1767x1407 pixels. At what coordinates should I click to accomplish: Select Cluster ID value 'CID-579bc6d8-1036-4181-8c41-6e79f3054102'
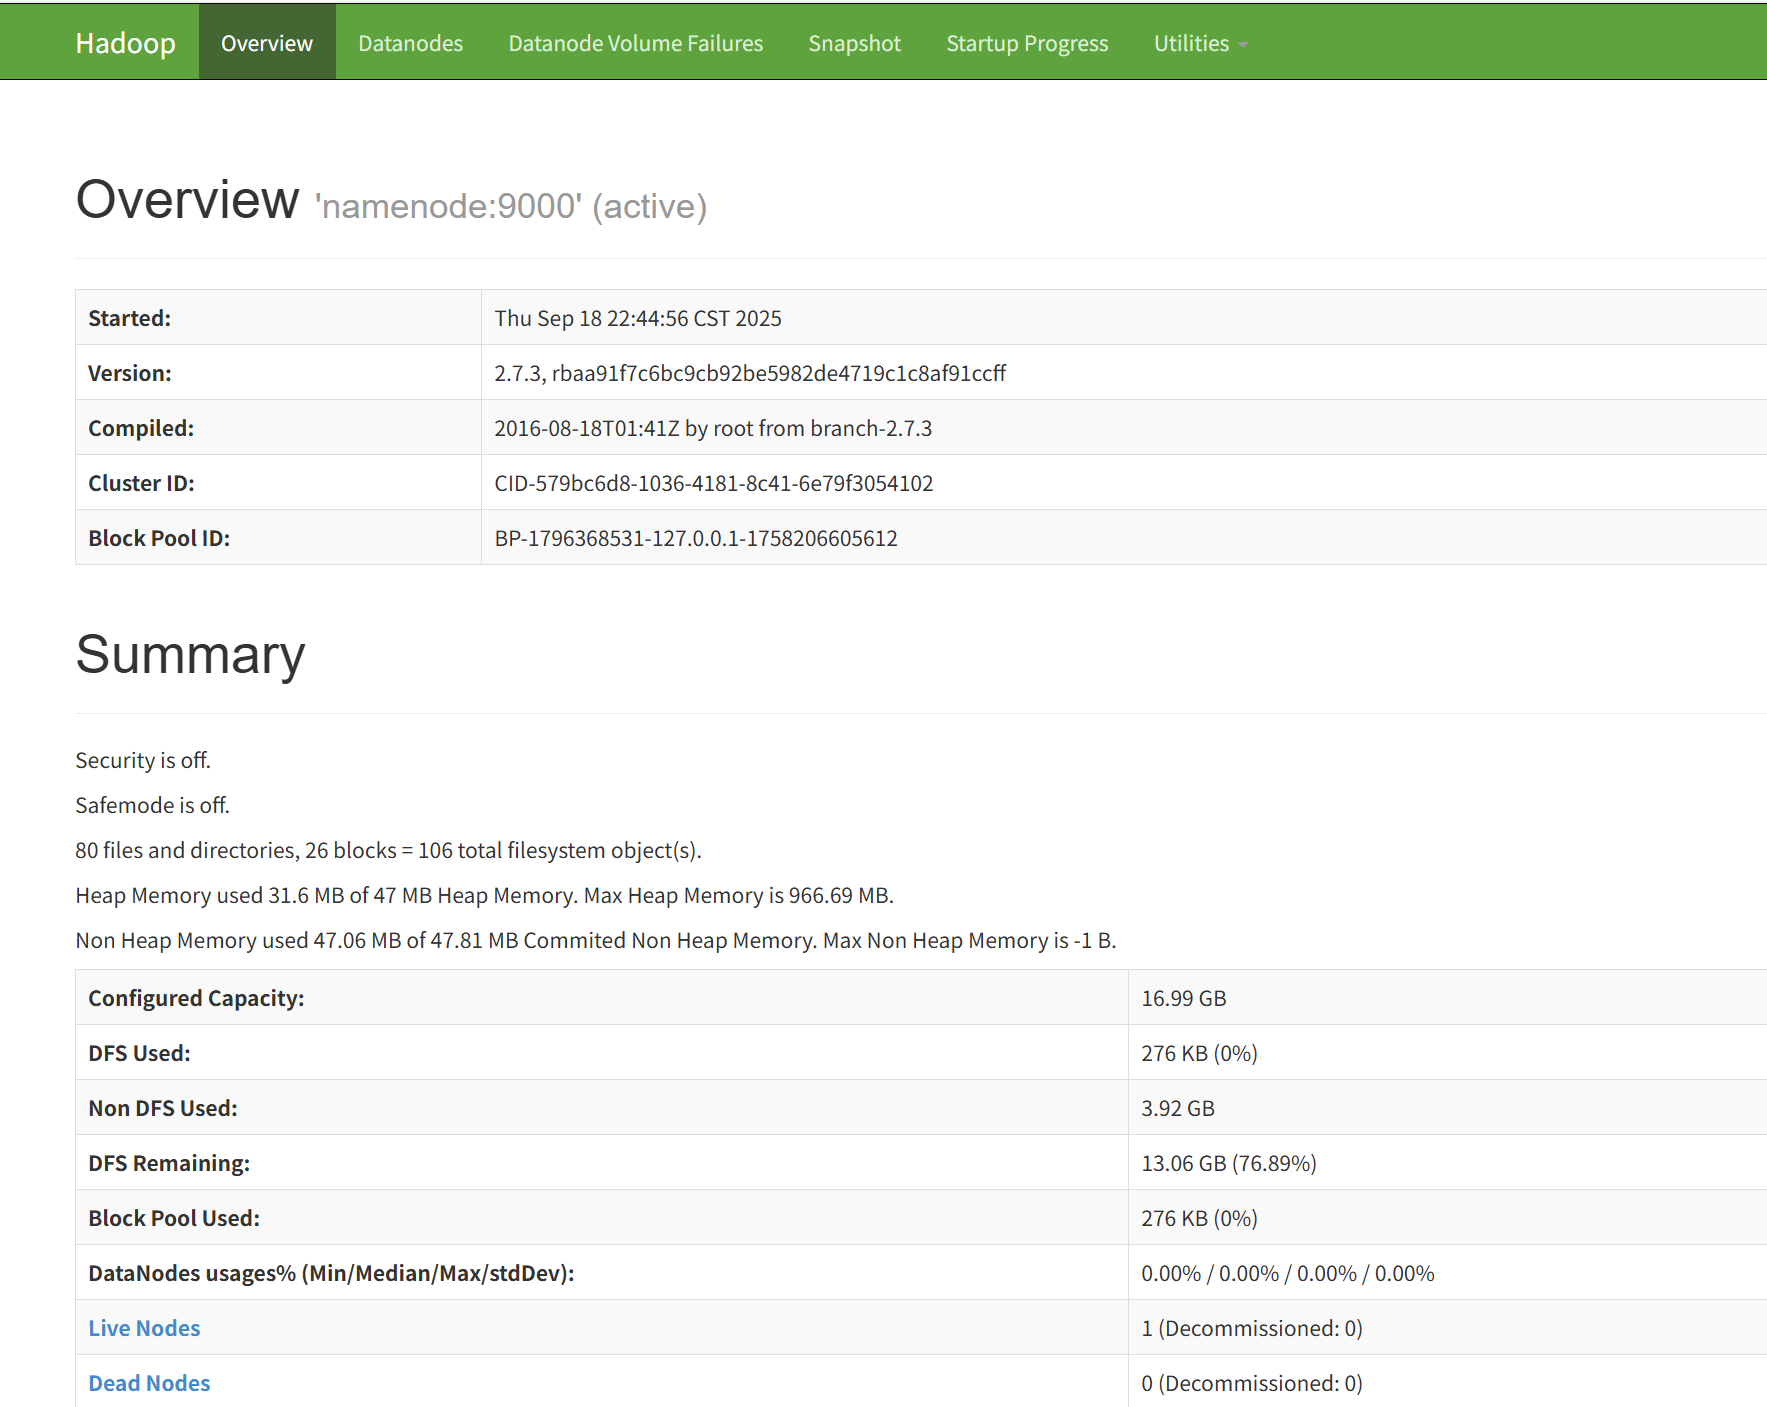(714, 483)
